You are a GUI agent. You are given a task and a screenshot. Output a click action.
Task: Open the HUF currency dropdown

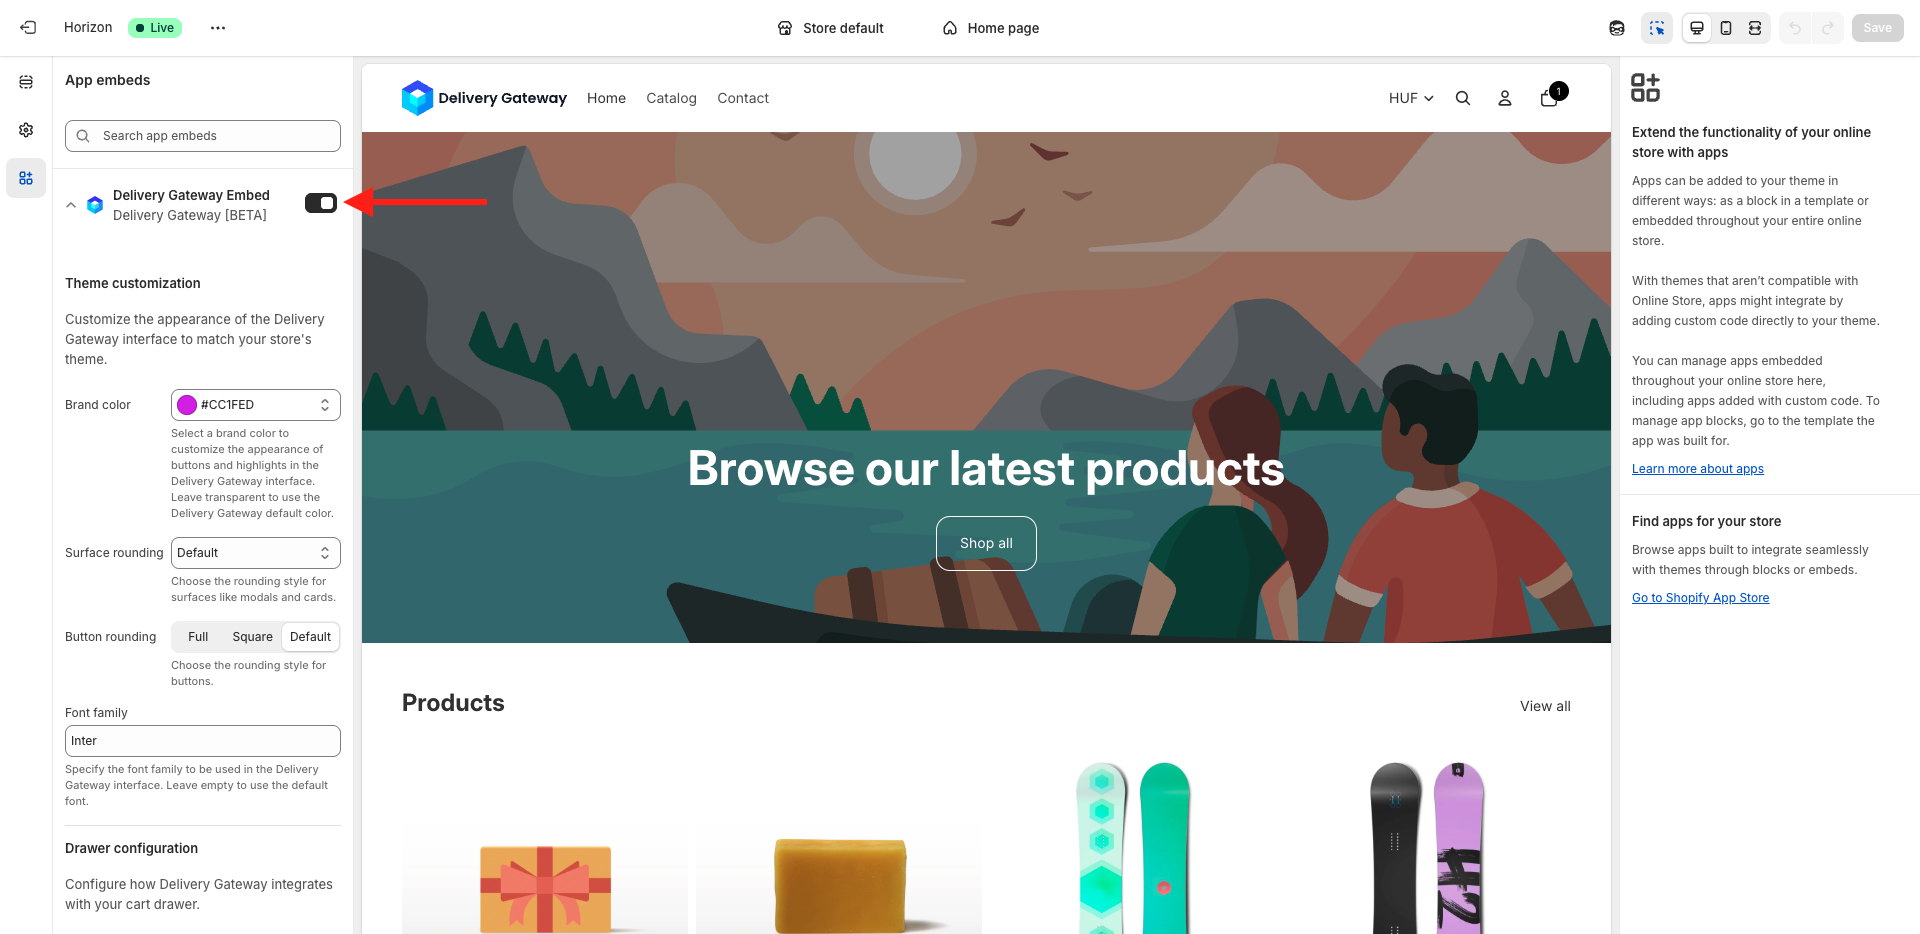[x=1411, y=98]
